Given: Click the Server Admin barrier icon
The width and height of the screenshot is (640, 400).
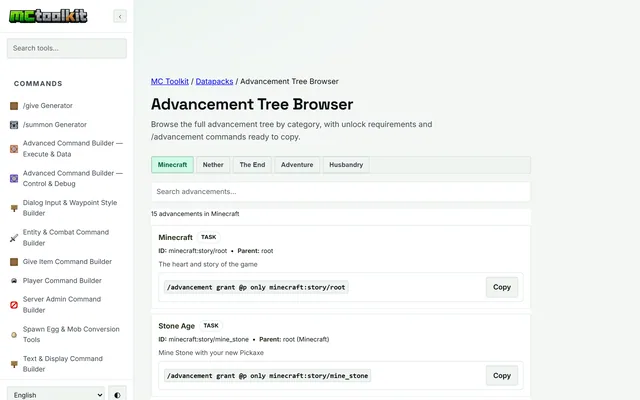Looking at the screenshot, I should [x=14, y=304].
